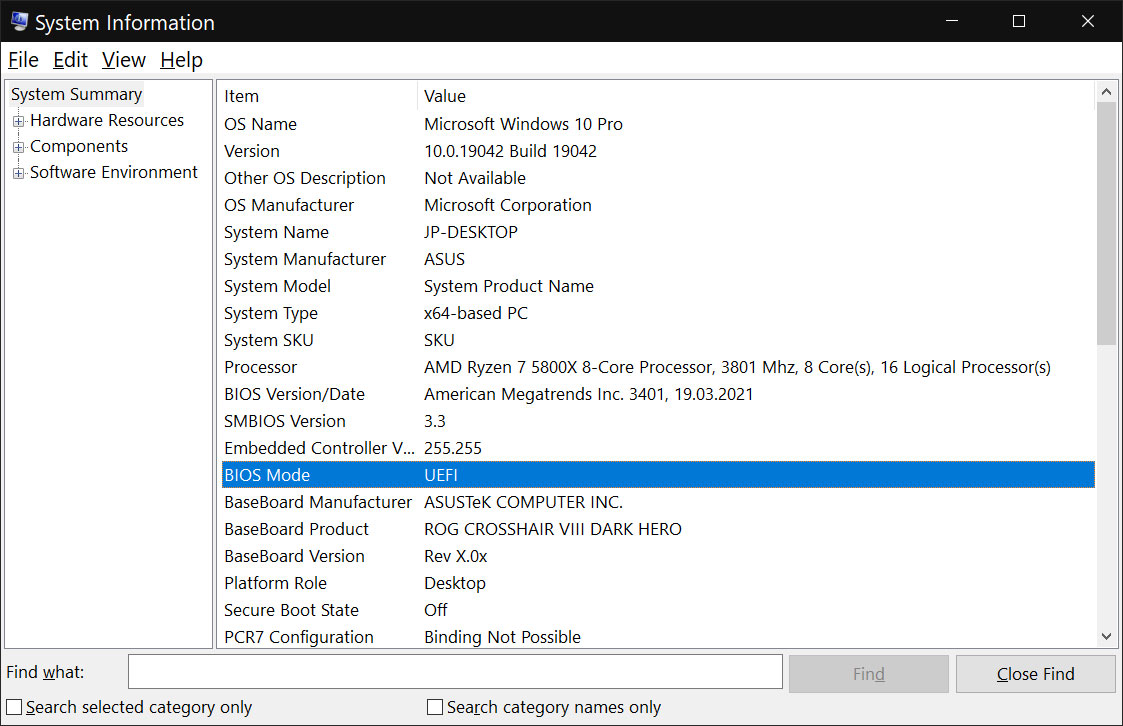The height and width of the screenshot is (726, 1123).
Task: Select the OS Manufacturer row
Action: point(658,205)
